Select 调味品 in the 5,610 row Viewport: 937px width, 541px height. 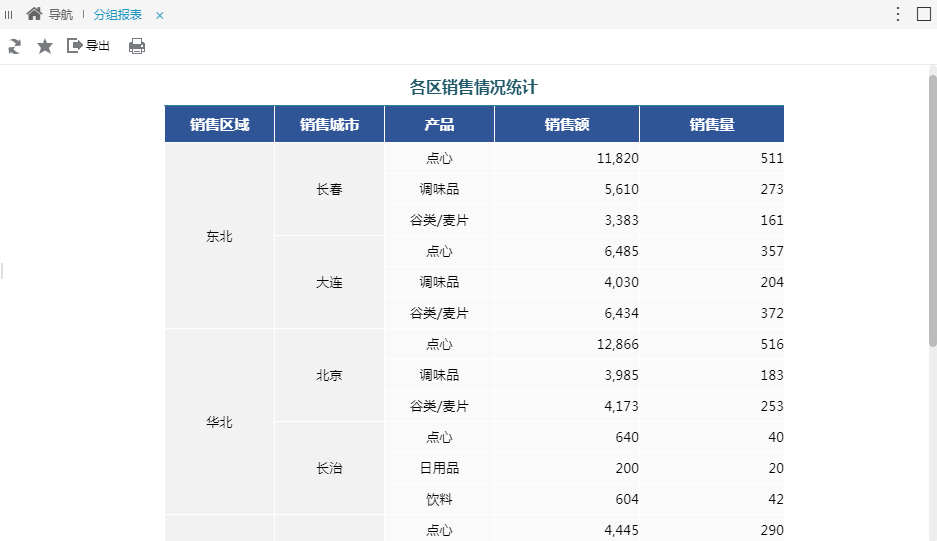[x=439, y=189]
